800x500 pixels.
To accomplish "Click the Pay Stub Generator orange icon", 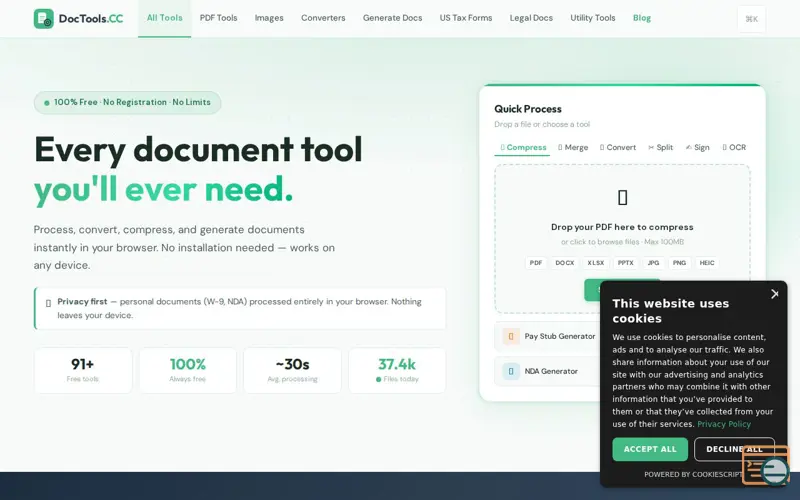I will [x=511, y=336].
